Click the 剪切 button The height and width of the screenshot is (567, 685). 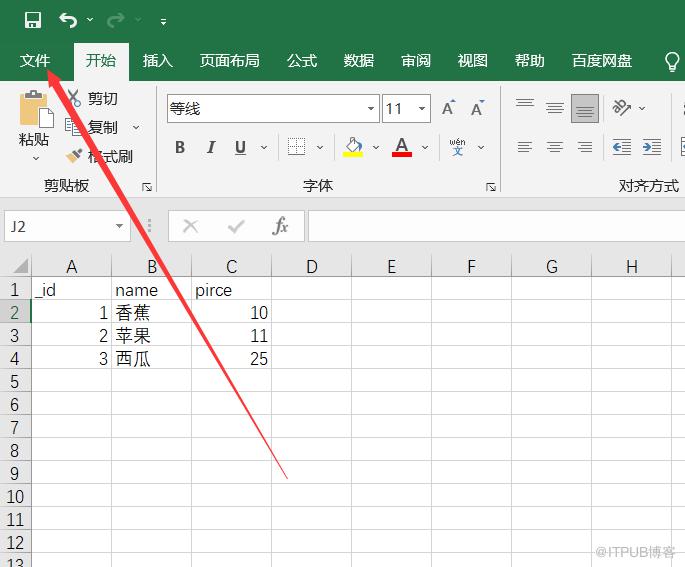(93, 98)
